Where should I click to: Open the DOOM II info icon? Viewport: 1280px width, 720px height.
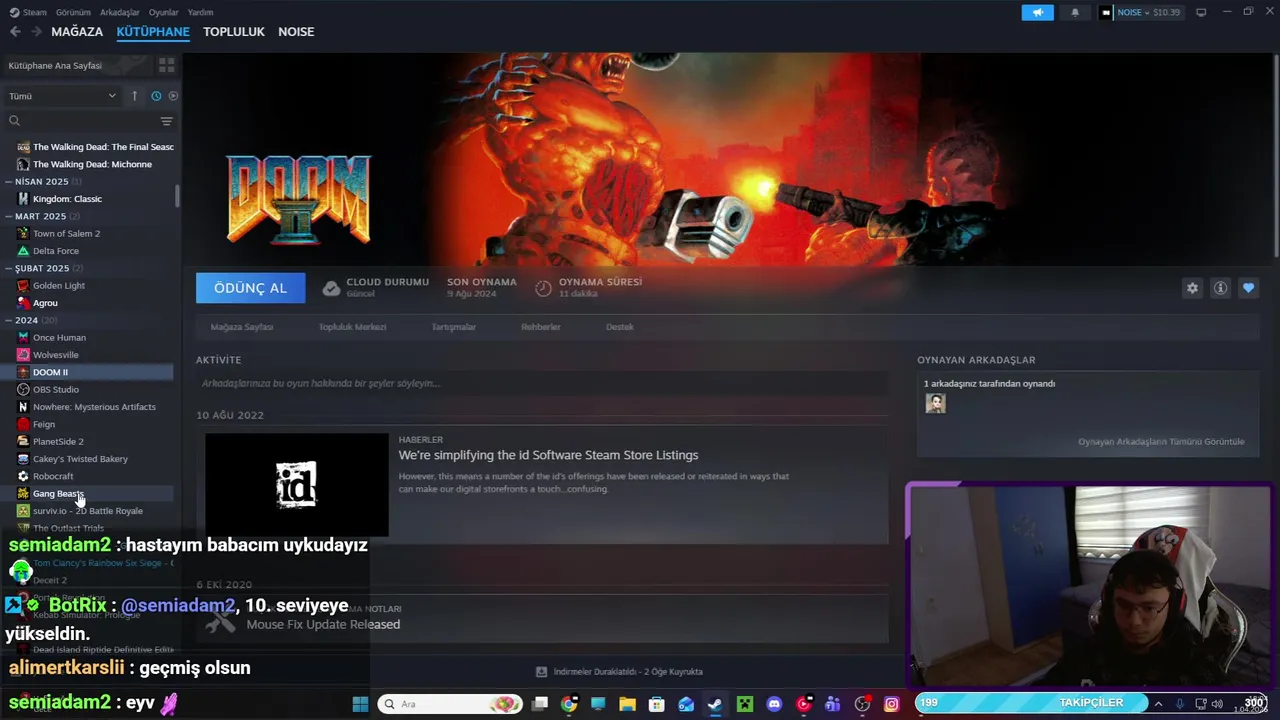(x=1220, y=288)
